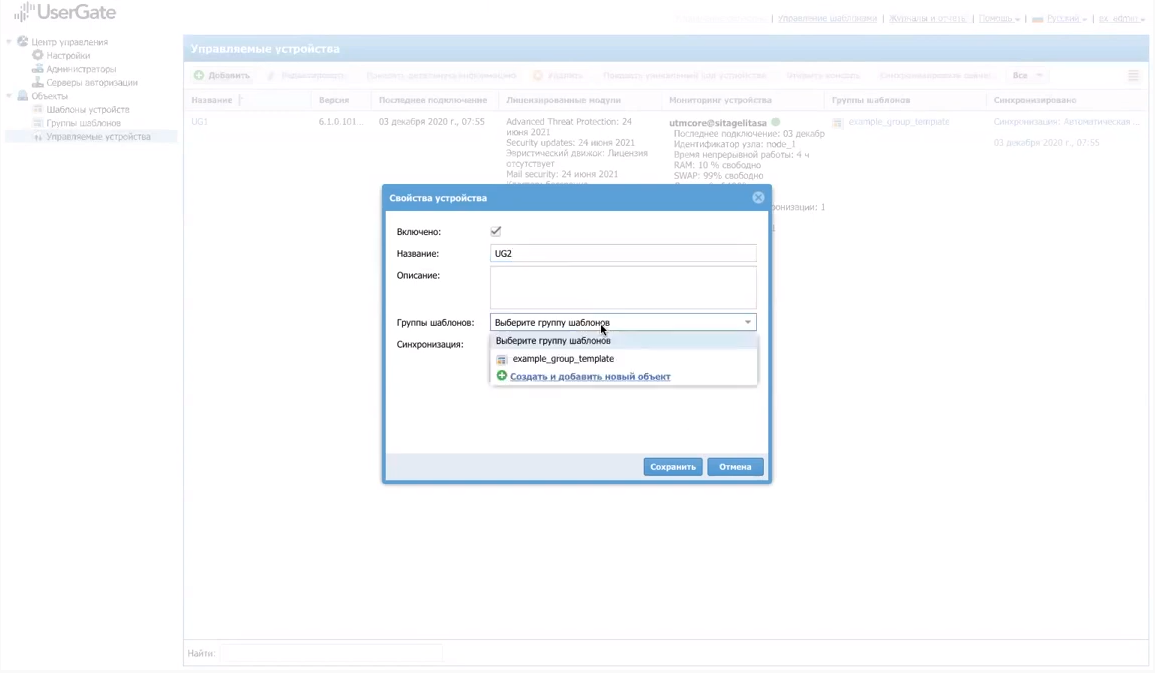
Task: Expand the Русский language dropdown
Action: (1059, 18)
